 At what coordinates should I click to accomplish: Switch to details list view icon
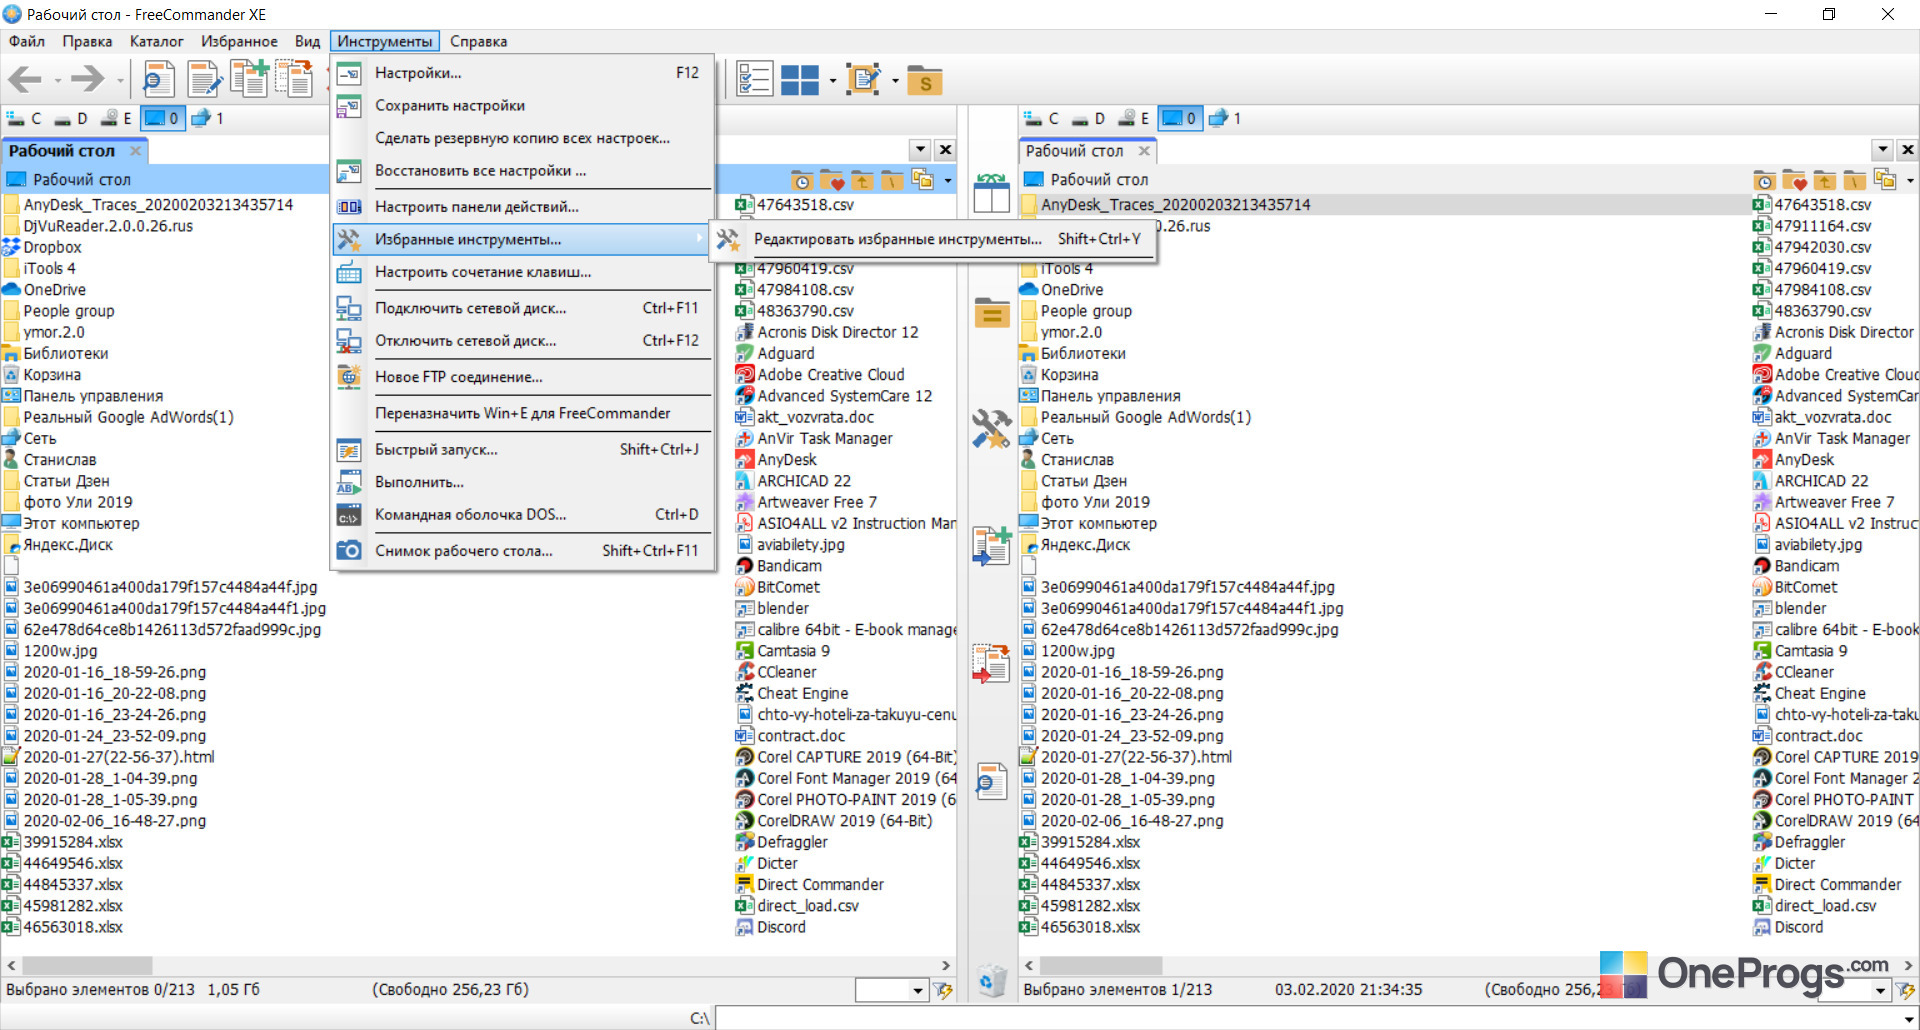[754, 79]
